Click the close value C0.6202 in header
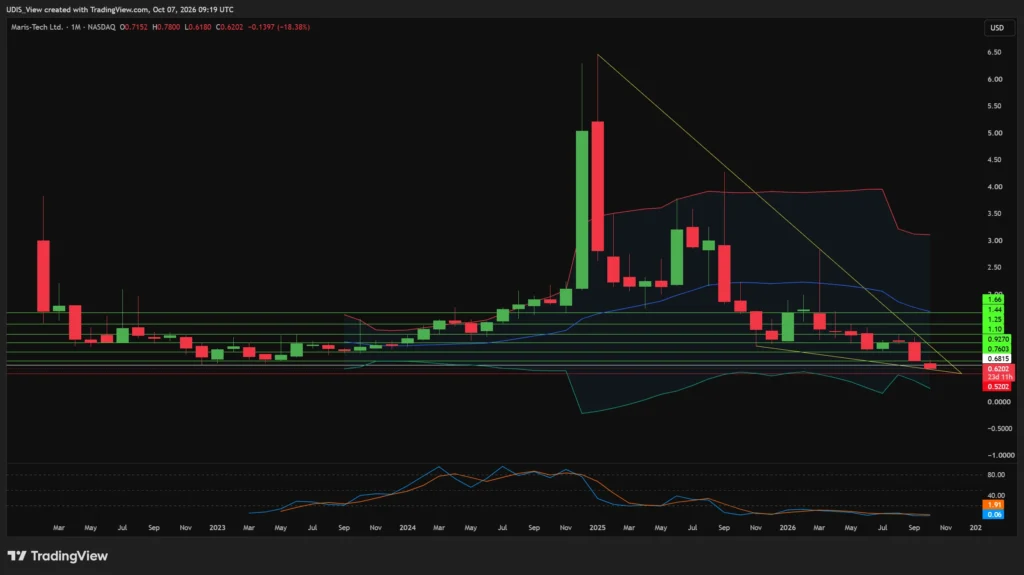 [229, 27]
